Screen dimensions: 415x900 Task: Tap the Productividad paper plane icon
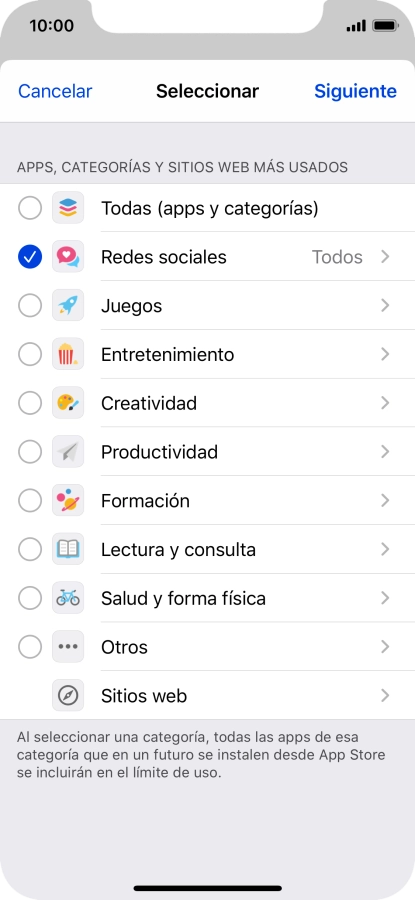(68, 452)
